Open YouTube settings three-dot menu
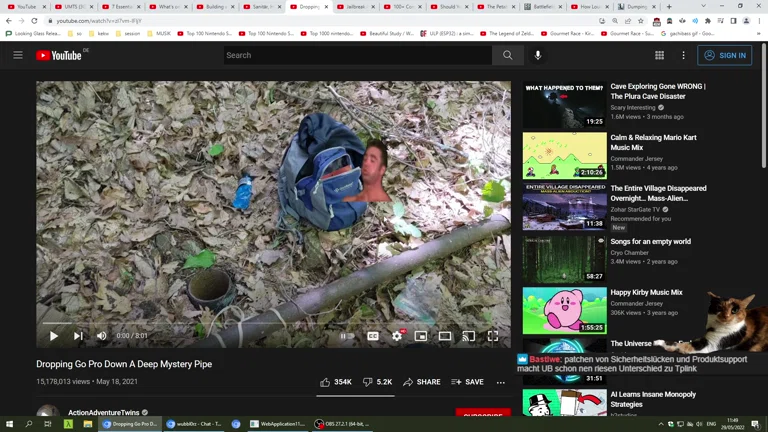768x432 pixels. coord(683,55)
